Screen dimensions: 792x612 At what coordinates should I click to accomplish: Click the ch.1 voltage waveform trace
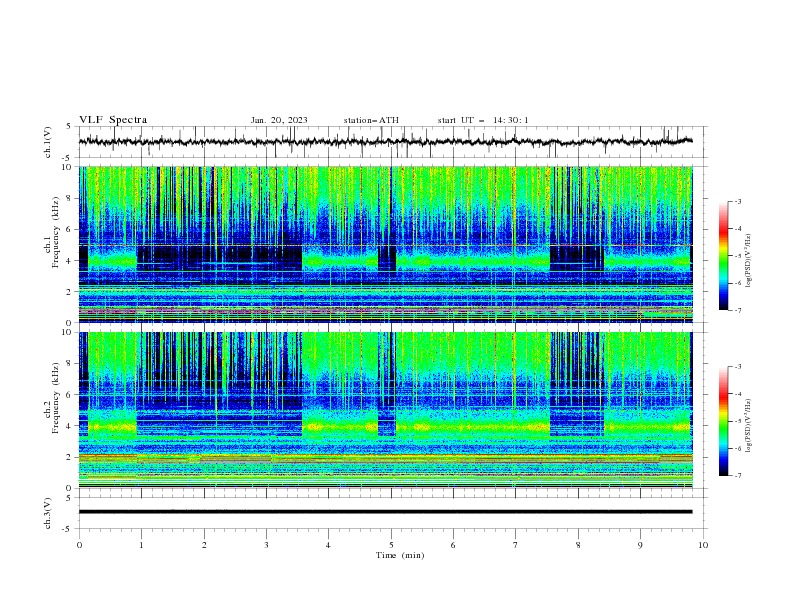click(385, 141)
